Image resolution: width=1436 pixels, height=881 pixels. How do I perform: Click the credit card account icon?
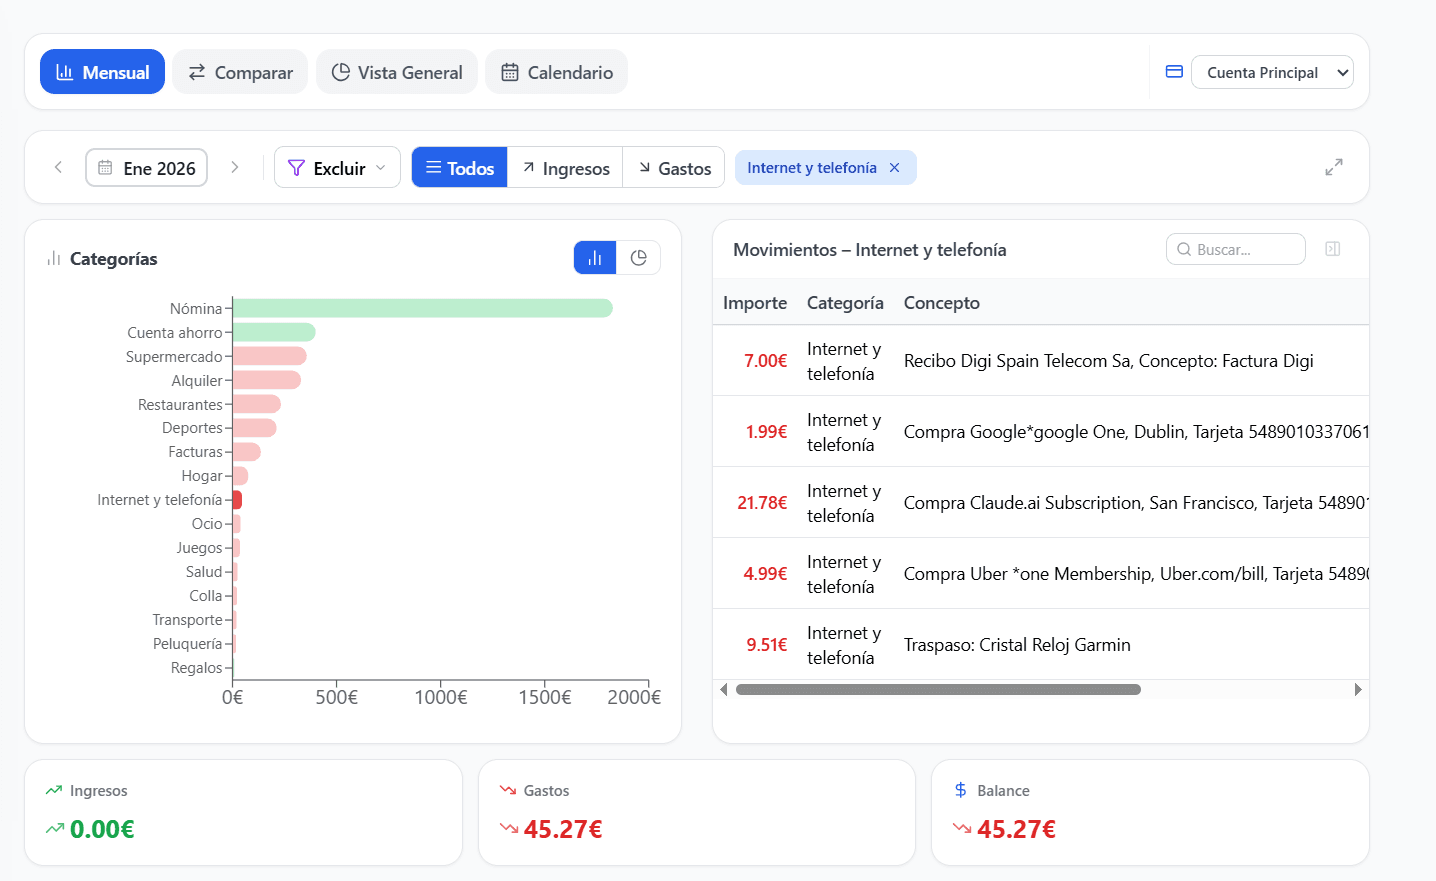click(1175, 72)
